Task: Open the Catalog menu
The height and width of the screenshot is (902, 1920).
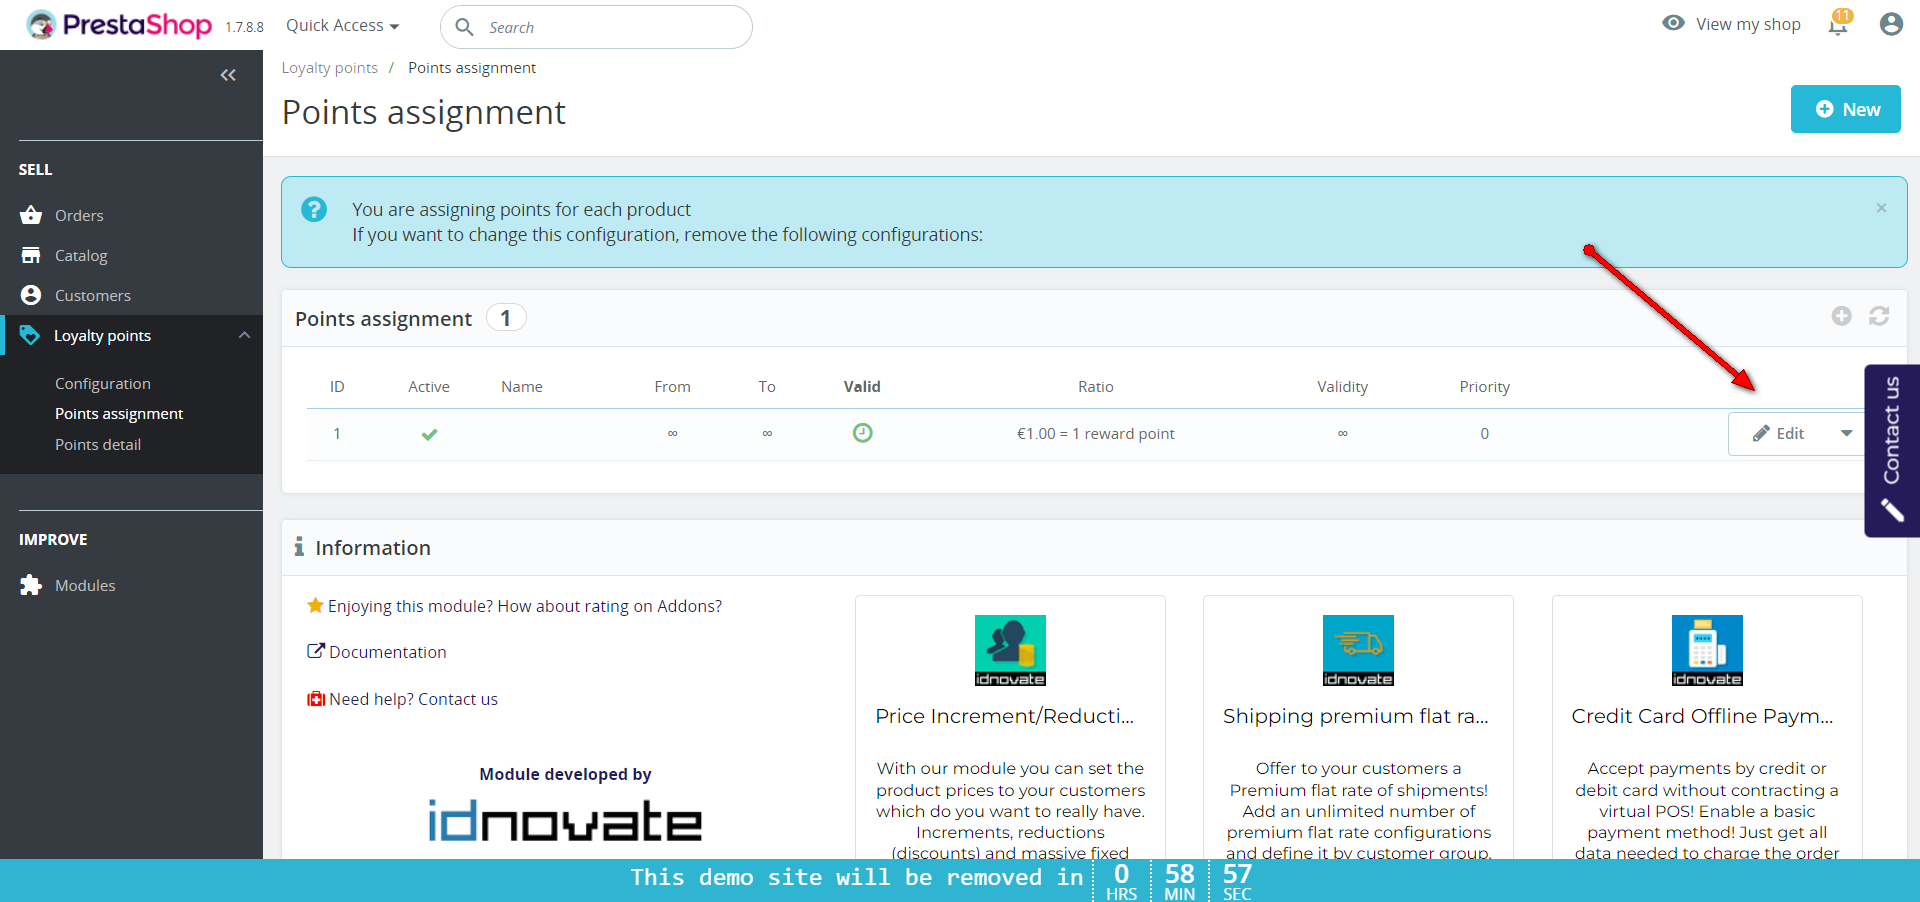Action: 81,255
